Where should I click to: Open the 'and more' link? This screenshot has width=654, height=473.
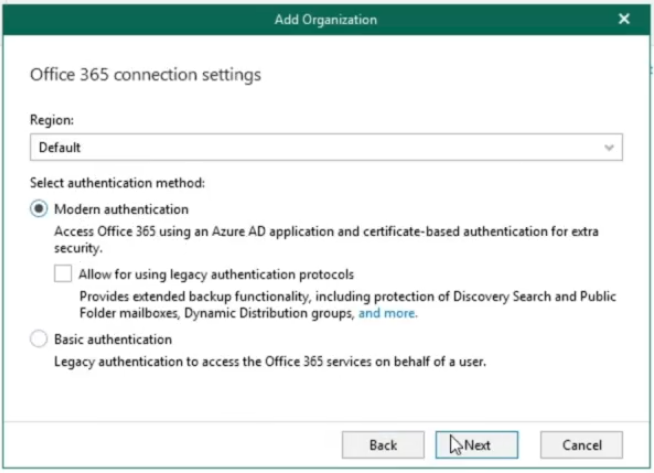(x=387, y=313)
